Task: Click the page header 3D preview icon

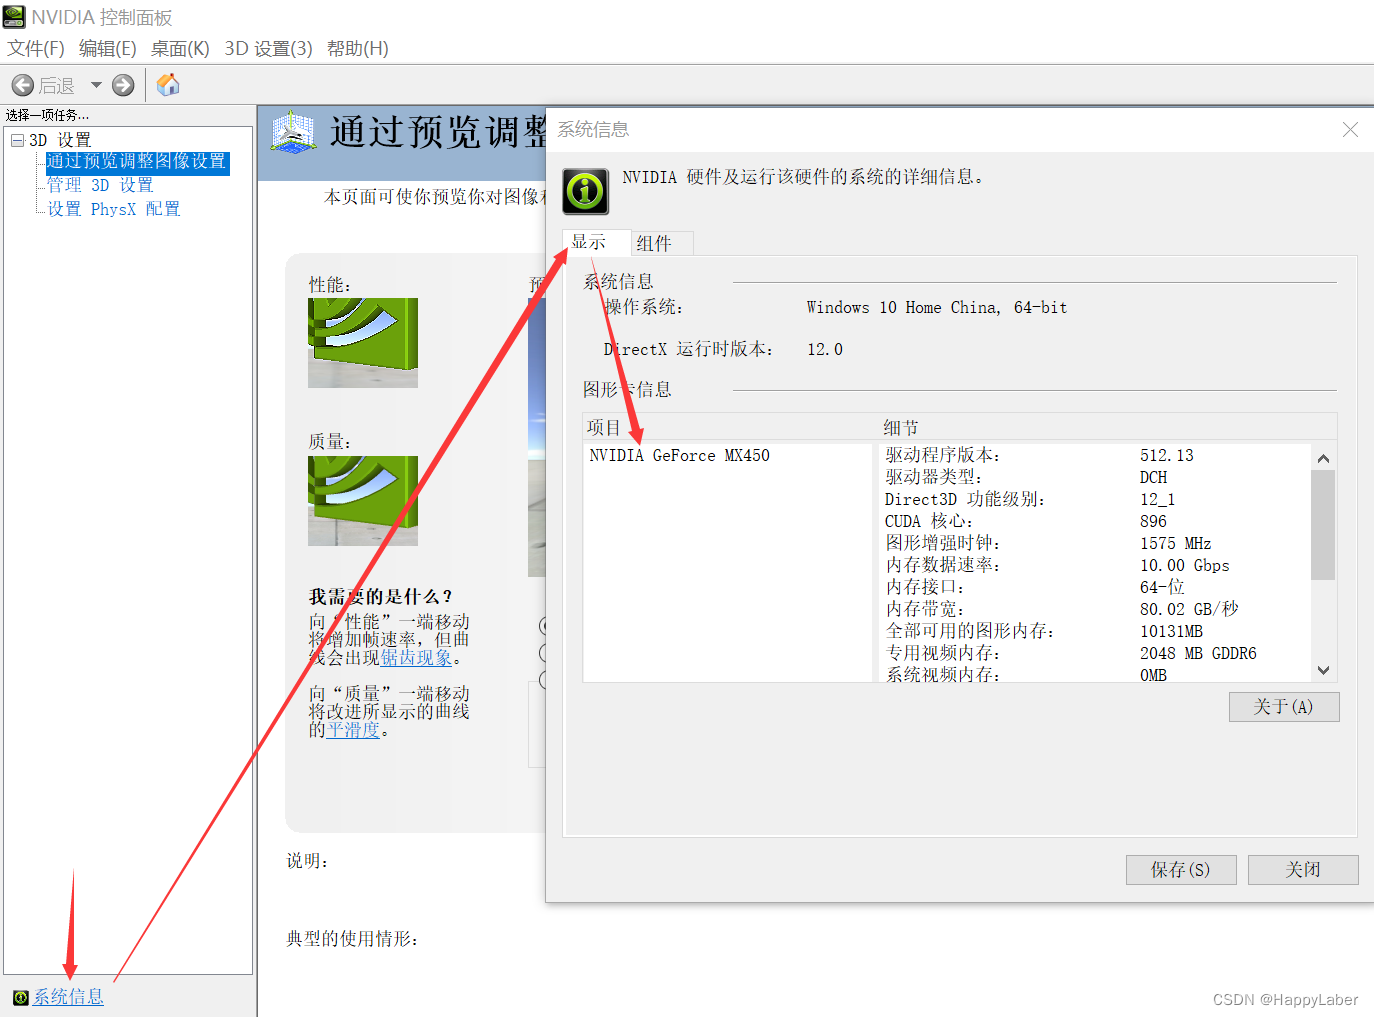Action: coord(294,132)
